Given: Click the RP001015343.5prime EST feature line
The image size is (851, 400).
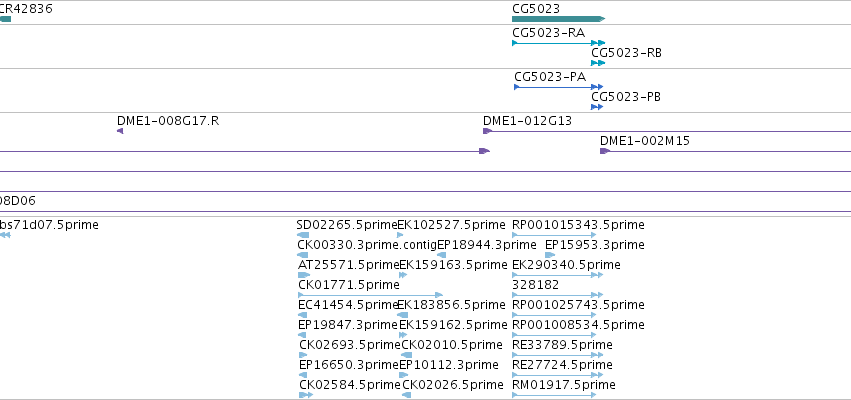Looking at the screenshot, I should [554, 235].
